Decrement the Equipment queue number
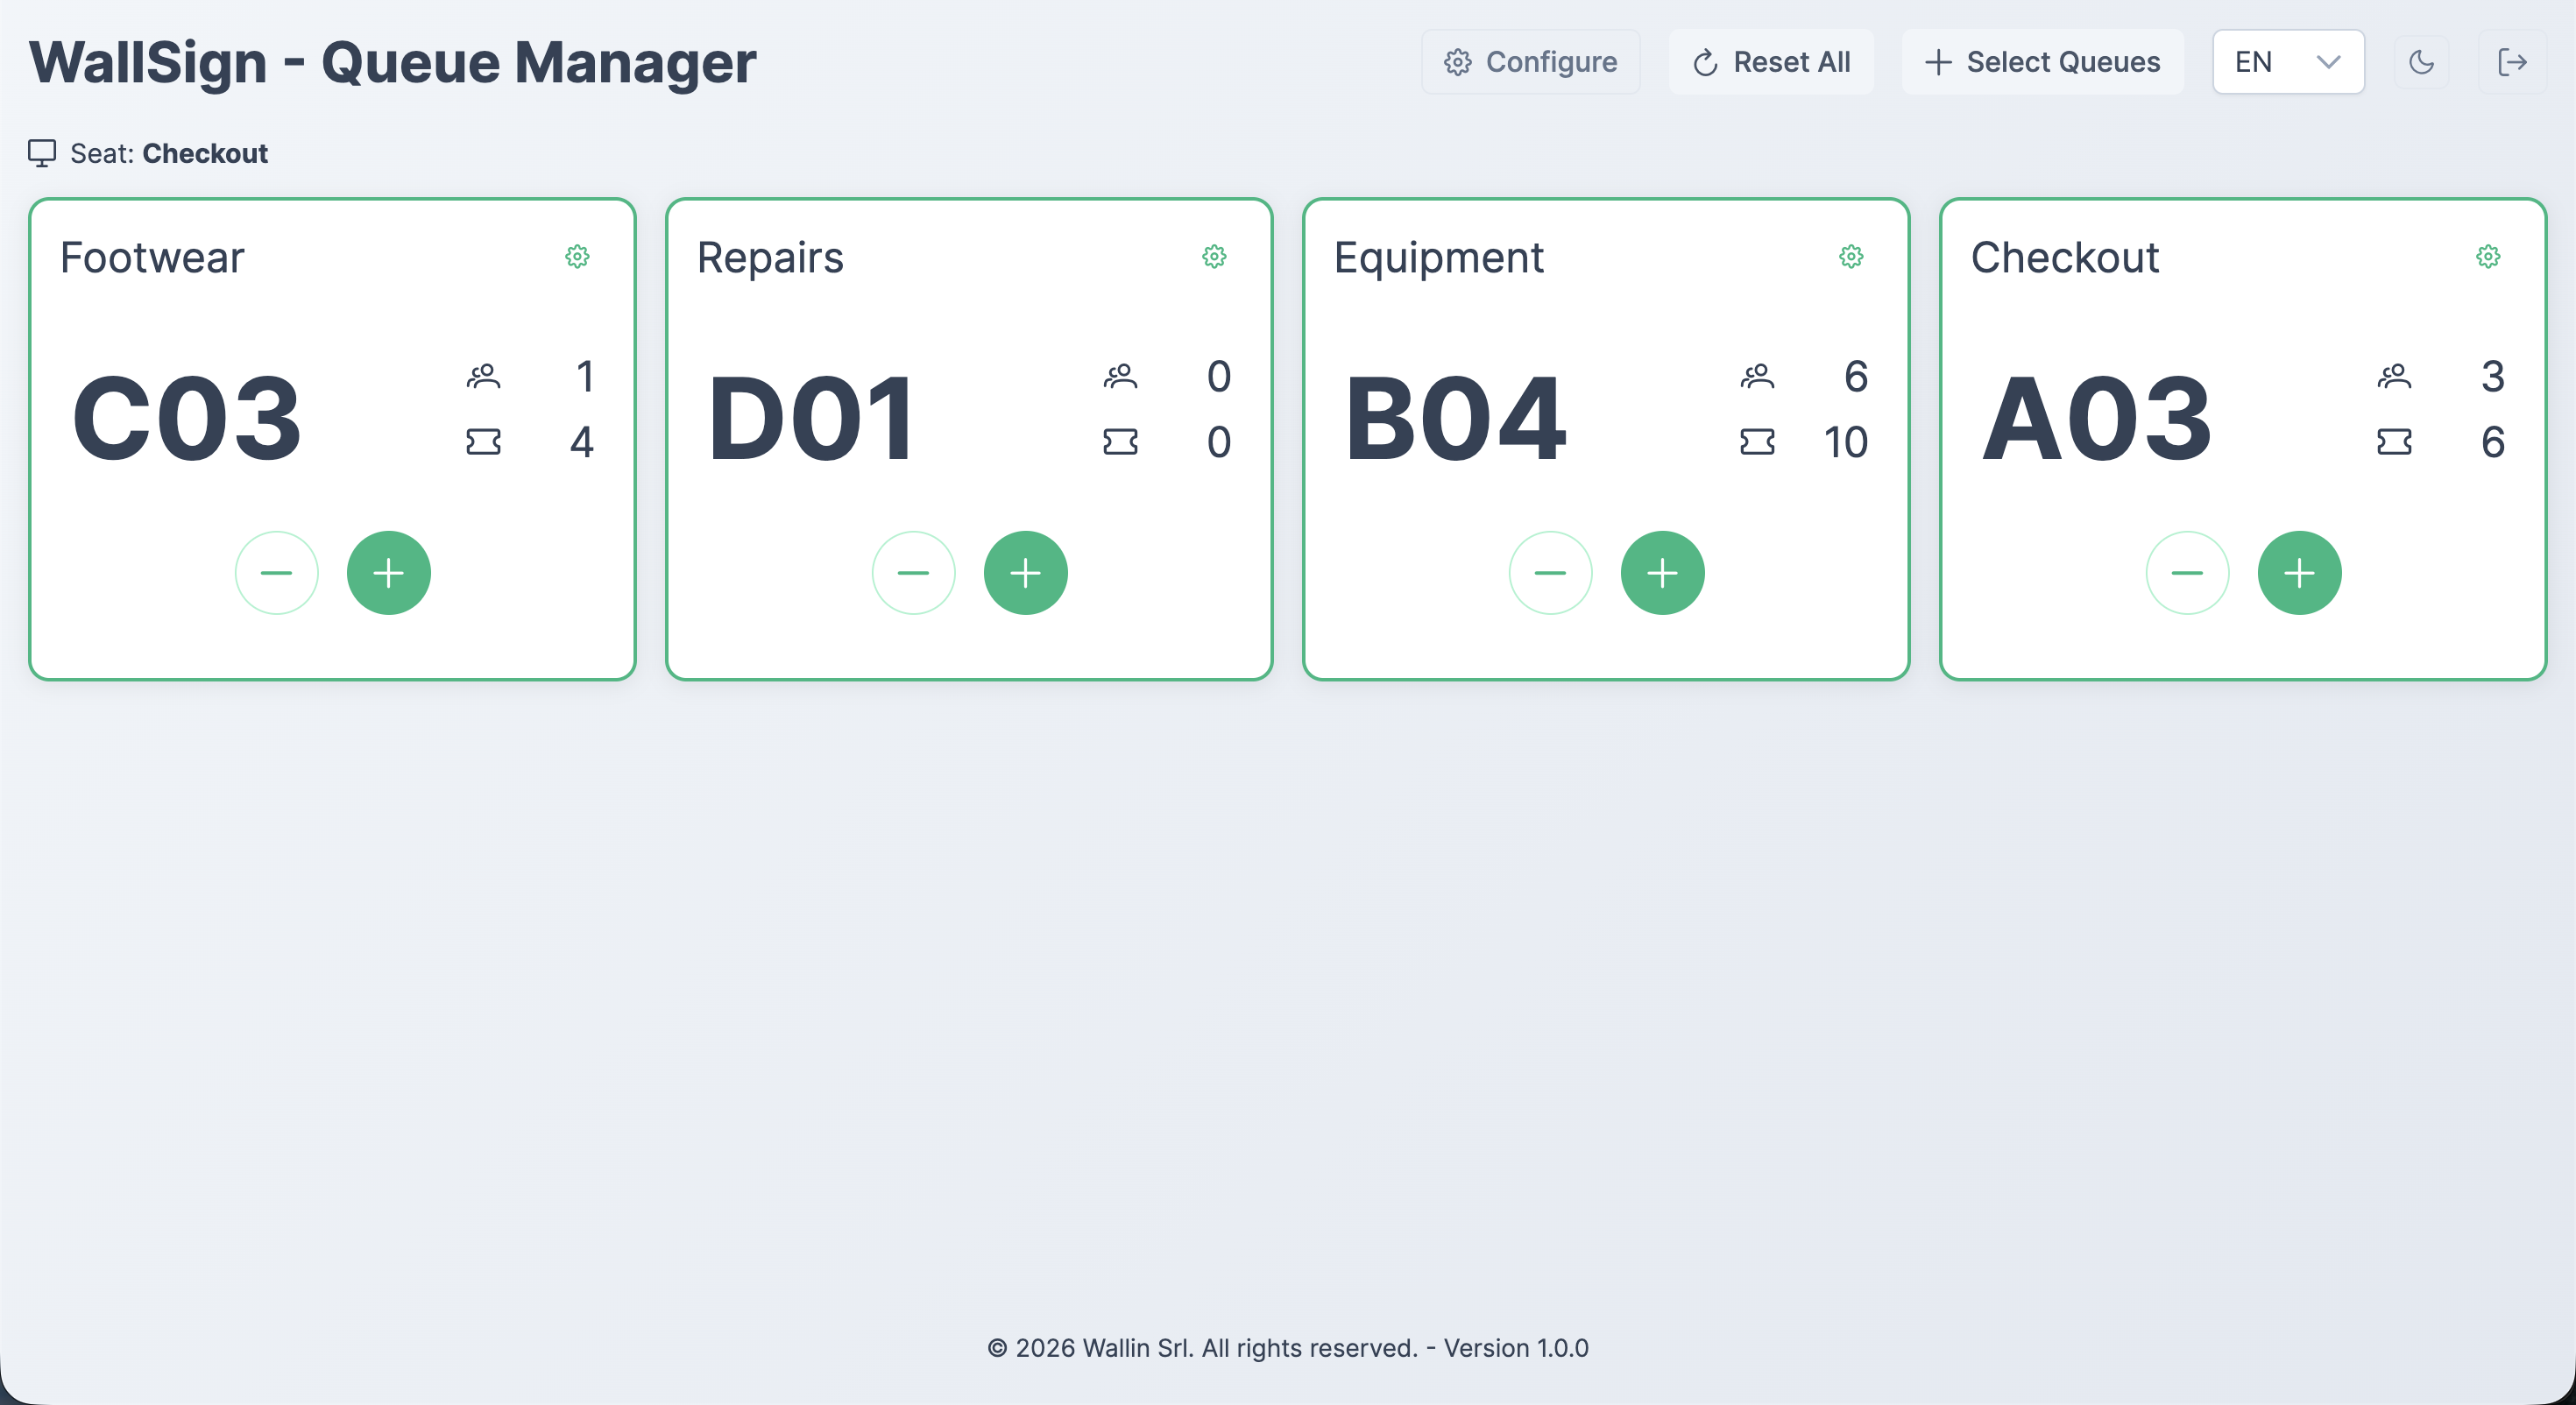 point(1550,573)
